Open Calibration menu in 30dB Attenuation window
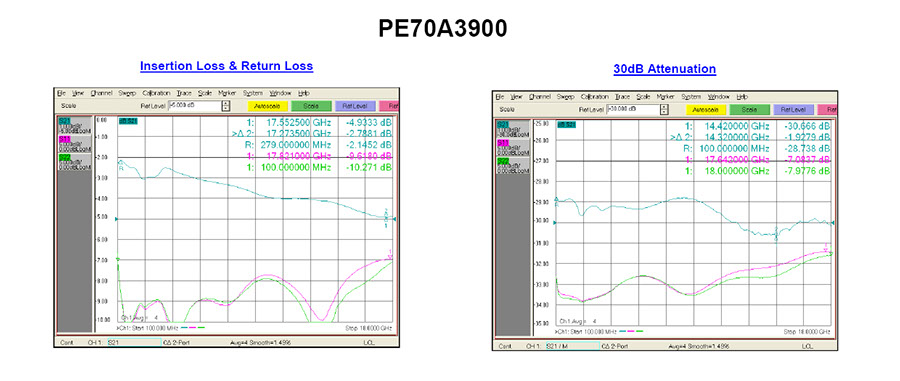 tap(595, 96)
